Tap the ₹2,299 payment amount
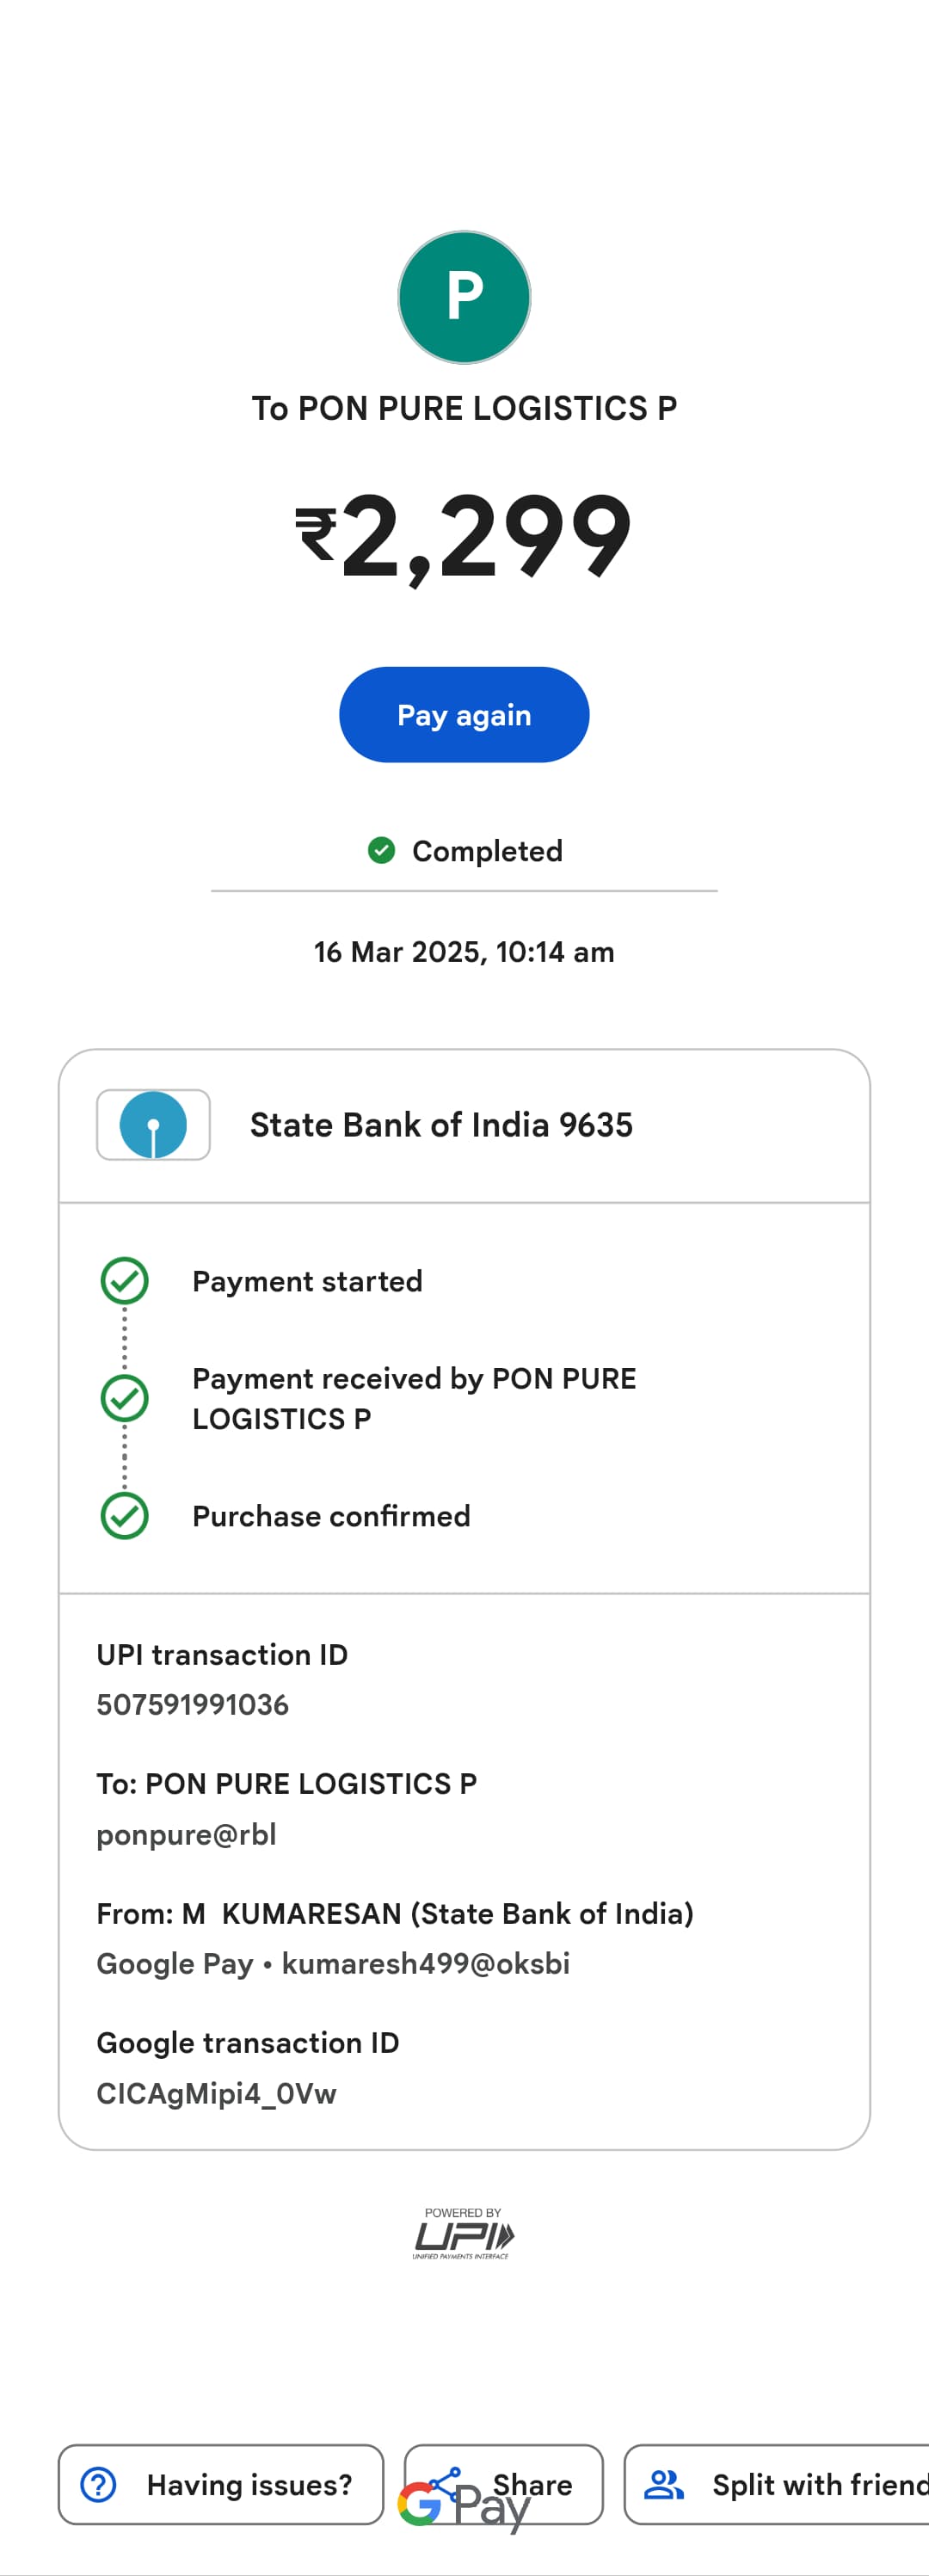The width and height of the screenshot is (929, 2576). 464,536
